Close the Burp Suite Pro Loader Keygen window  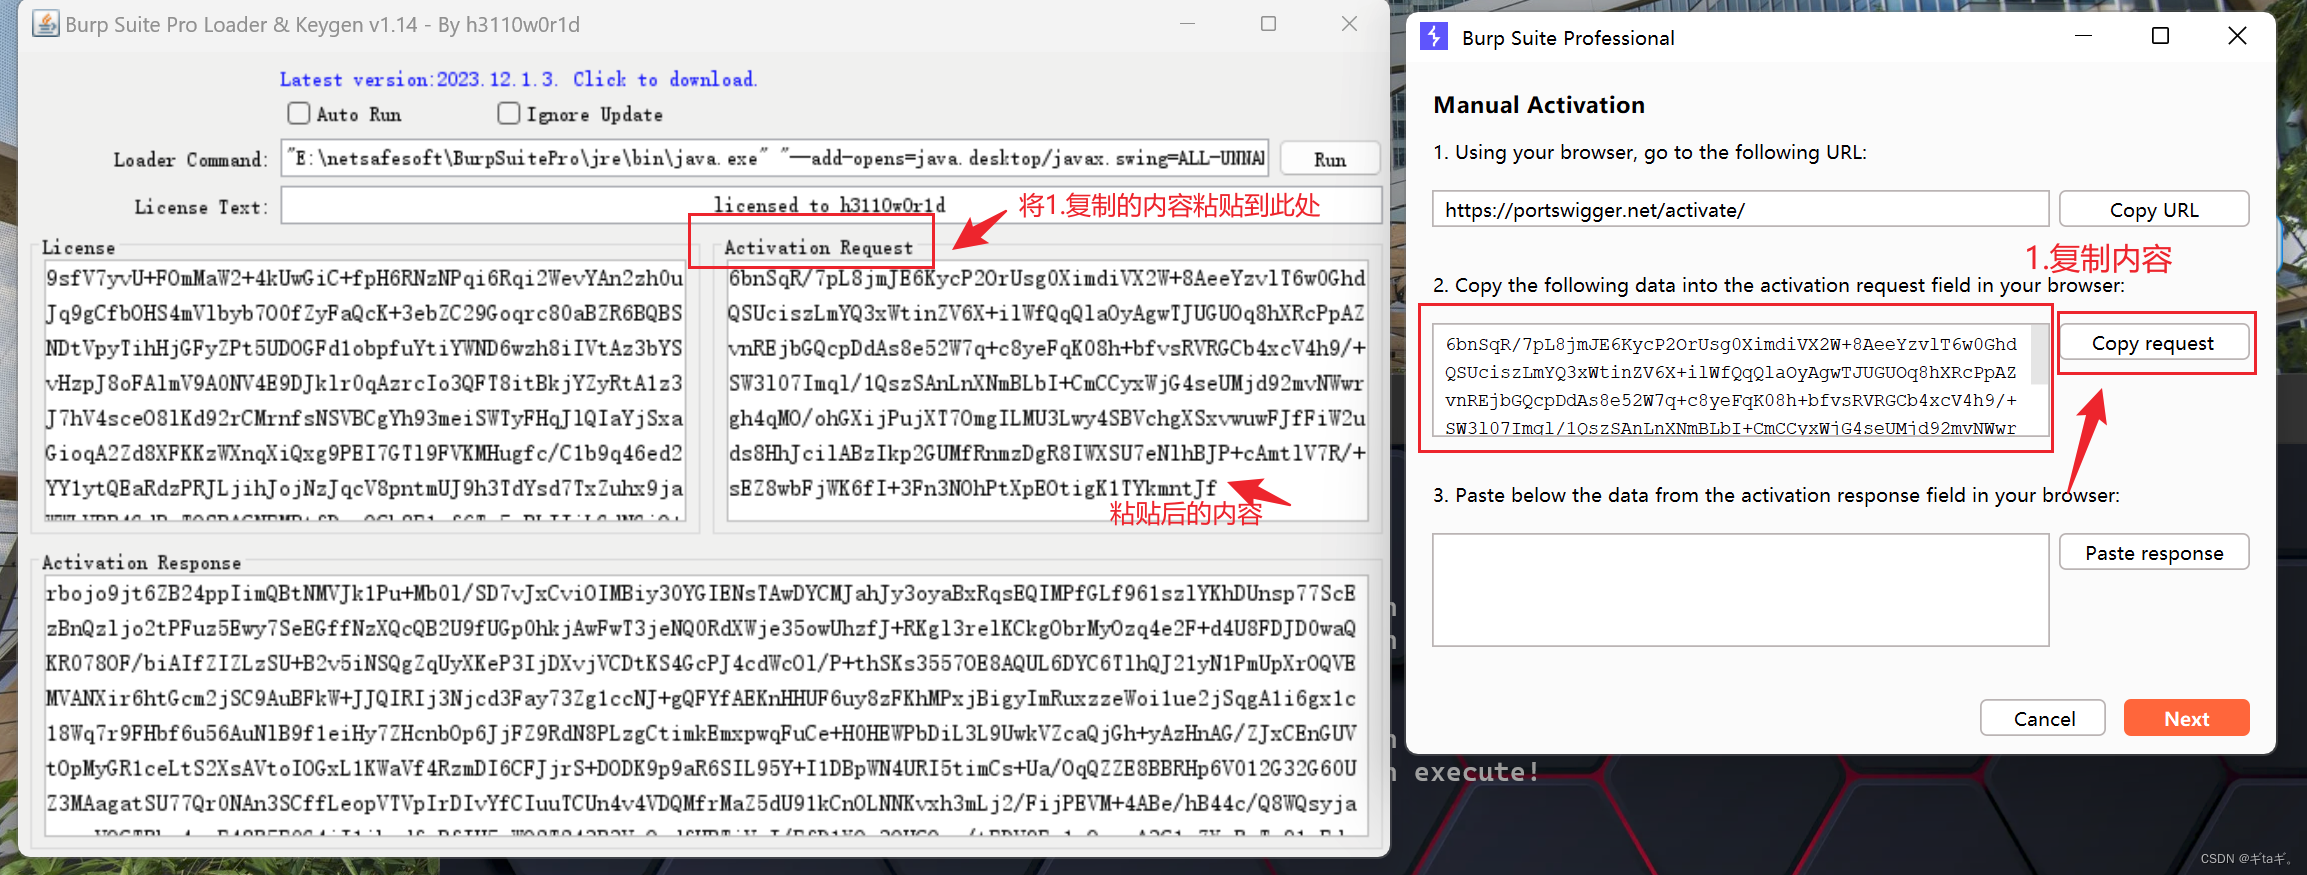point(1349,23)
